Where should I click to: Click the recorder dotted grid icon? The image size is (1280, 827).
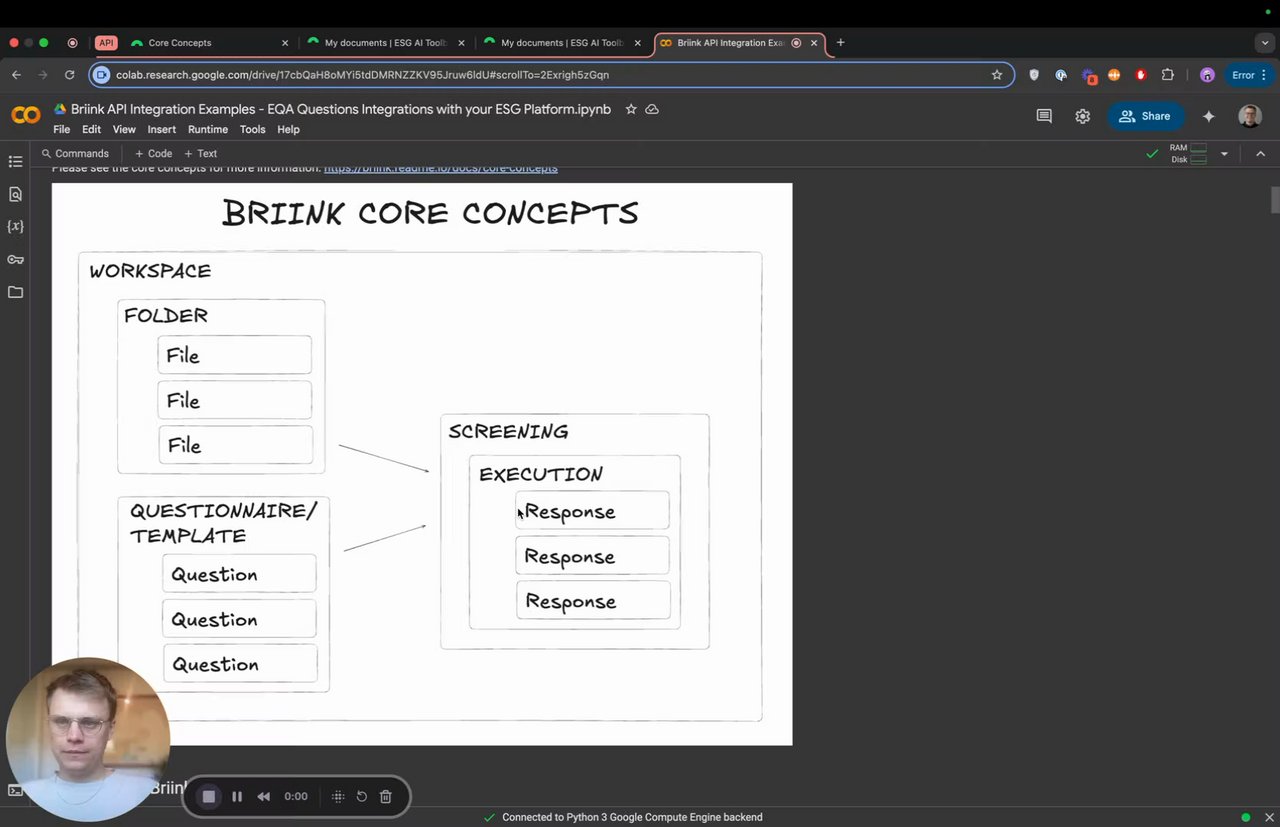(338, 796)
